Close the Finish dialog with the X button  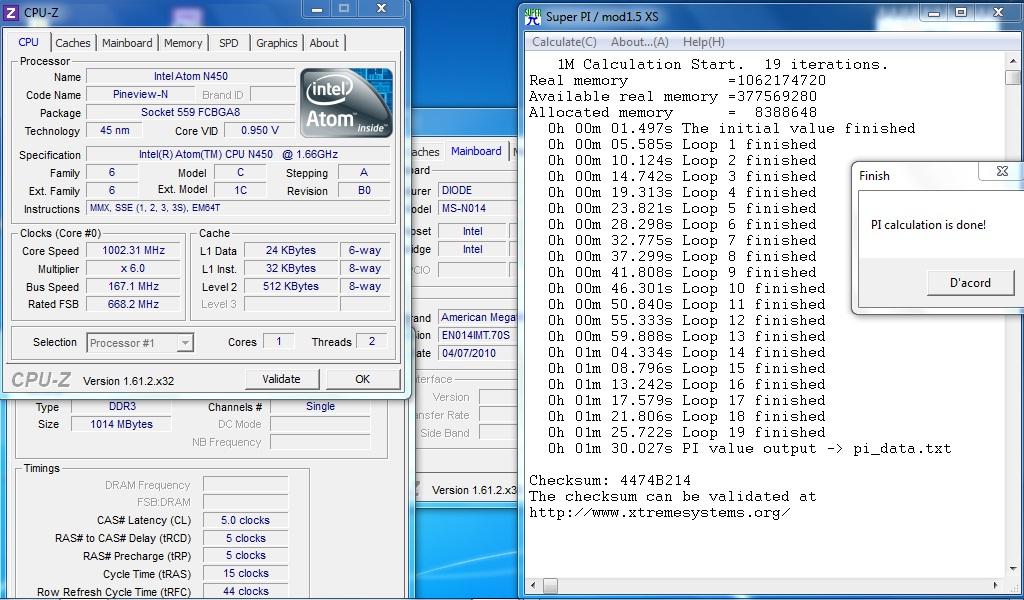[x=1002, y=172]
